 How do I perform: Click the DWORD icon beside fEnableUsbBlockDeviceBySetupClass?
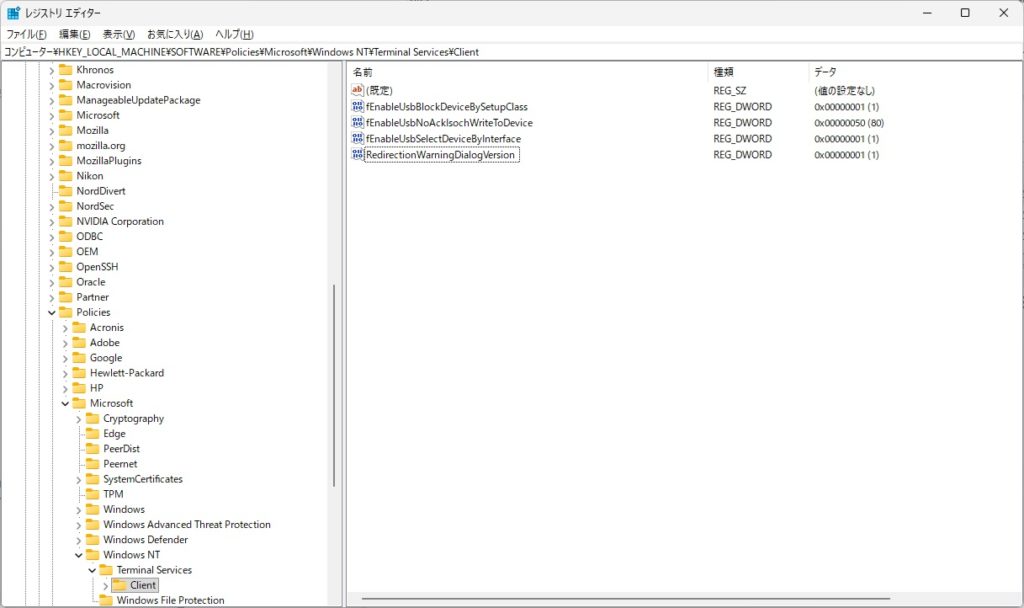pyautogui.click(x=358, y=107)
